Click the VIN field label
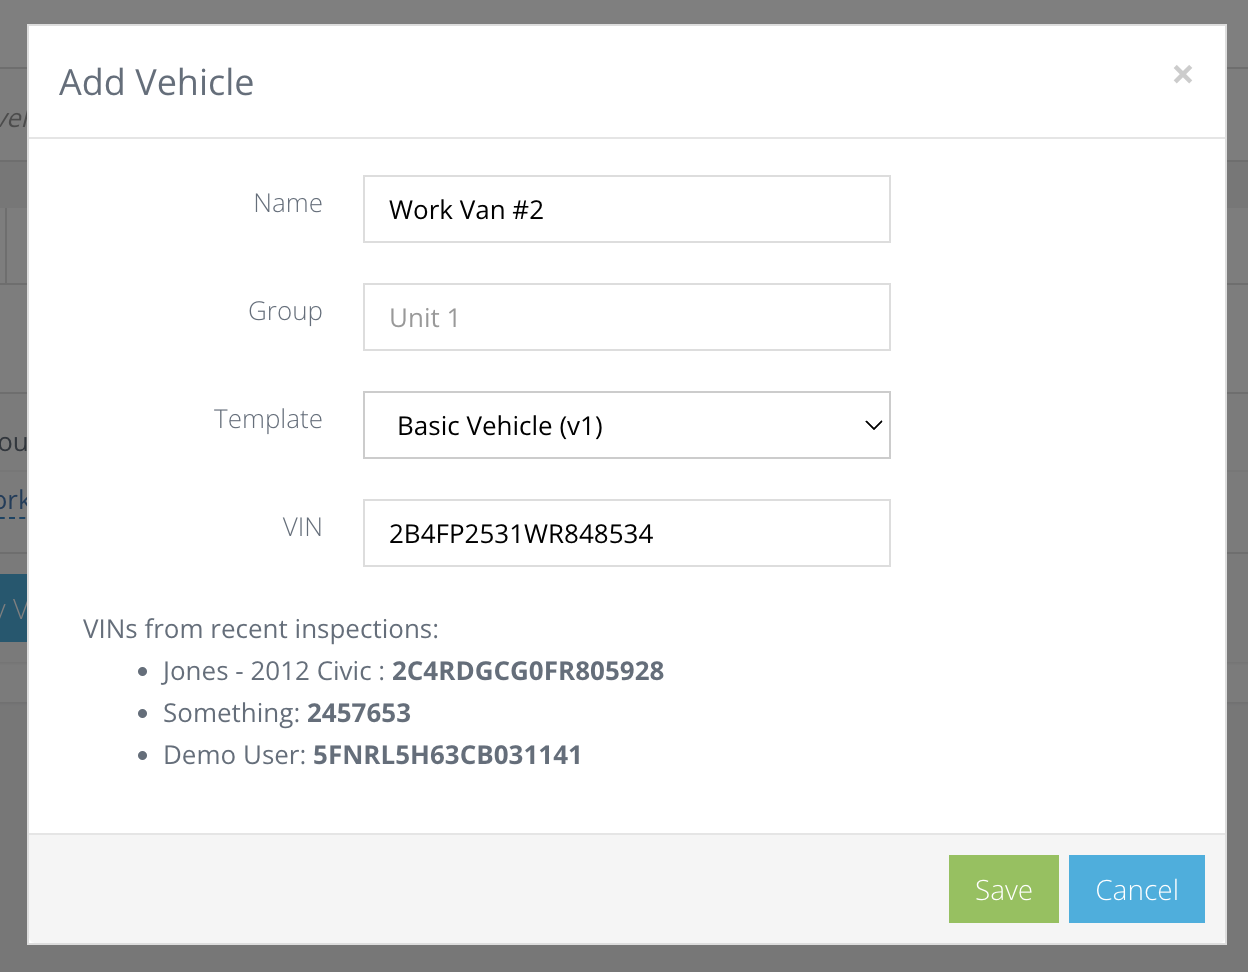Image resolution: width=1248 pixels, height=972 pixels. pyautogui.click(x=302, y=527)
